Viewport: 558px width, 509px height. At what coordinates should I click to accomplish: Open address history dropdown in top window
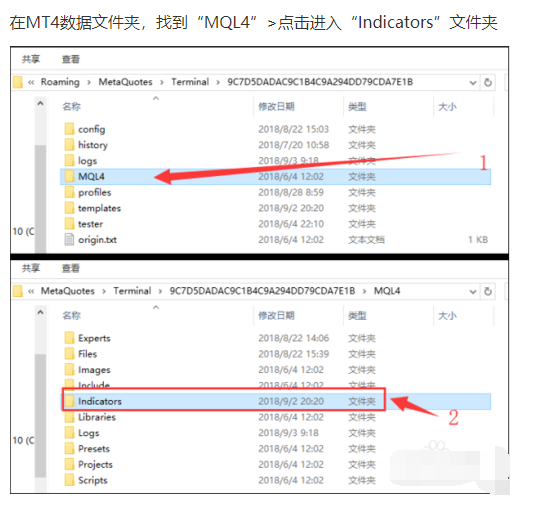tap(473, 83)
